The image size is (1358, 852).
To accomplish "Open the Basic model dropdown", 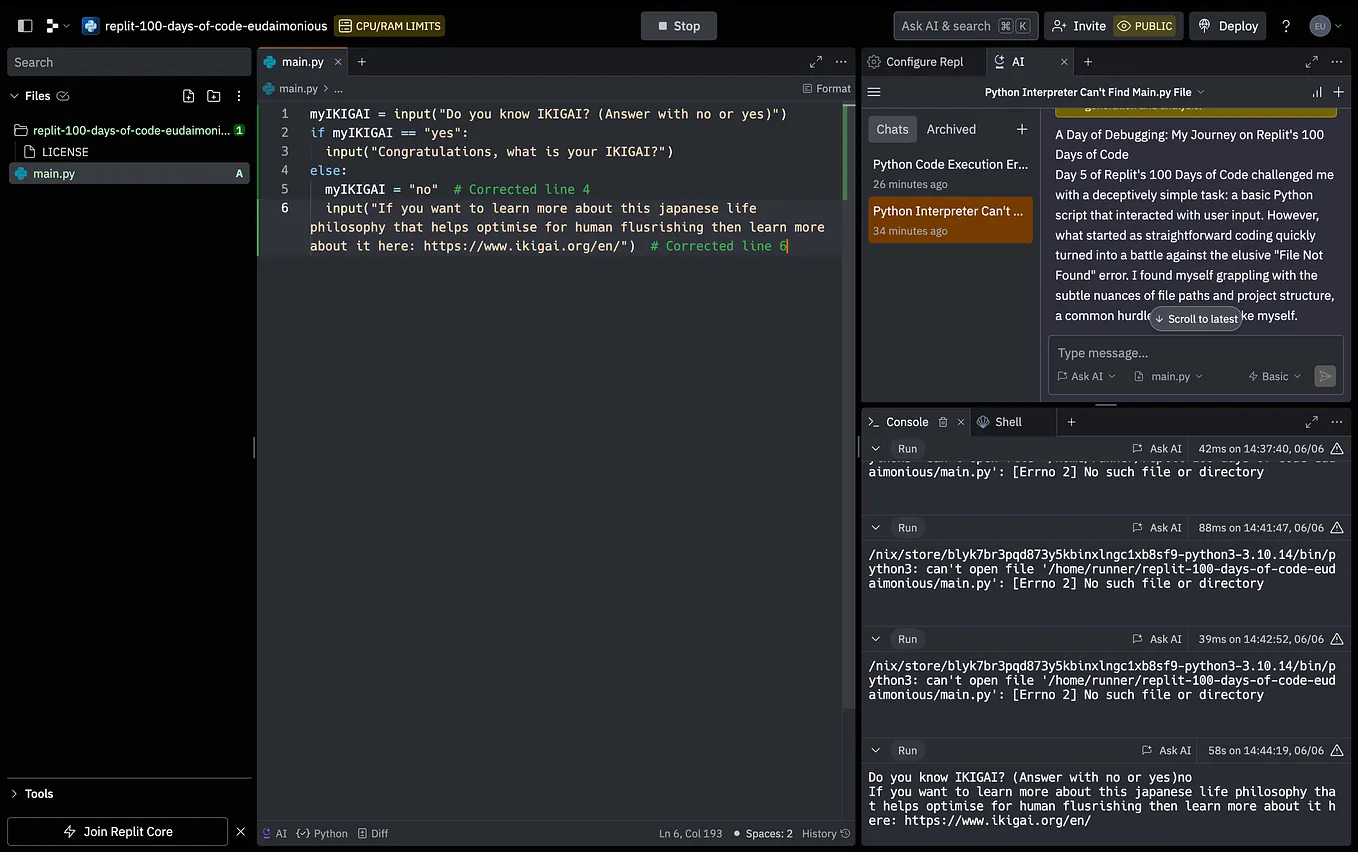I will tap(1274, 376).
